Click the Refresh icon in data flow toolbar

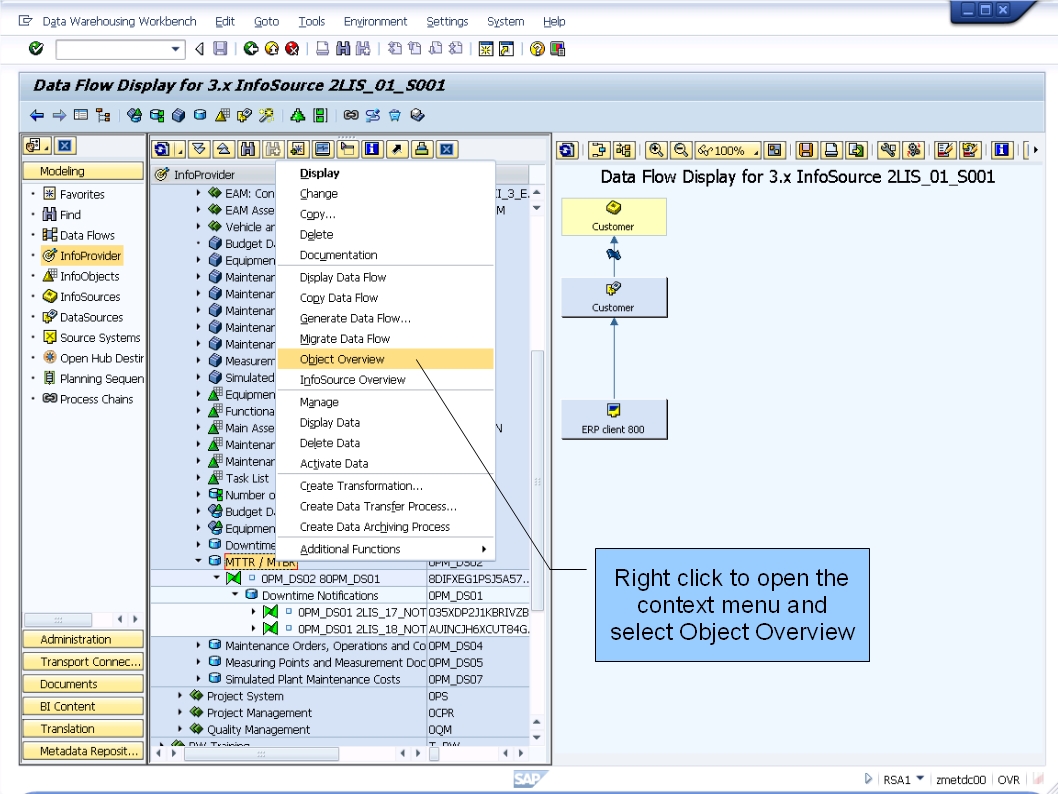click(567, 150)
